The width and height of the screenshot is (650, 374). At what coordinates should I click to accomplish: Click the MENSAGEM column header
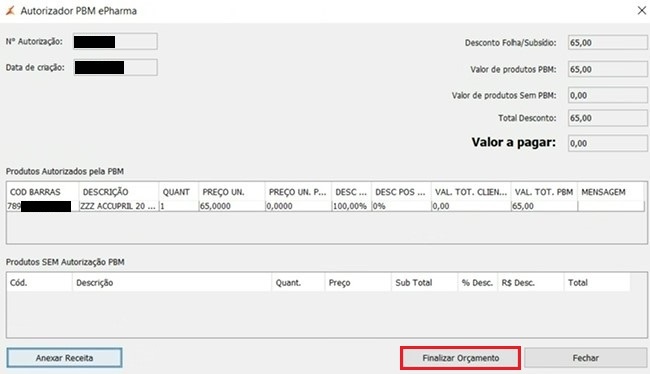click(611, 192)
